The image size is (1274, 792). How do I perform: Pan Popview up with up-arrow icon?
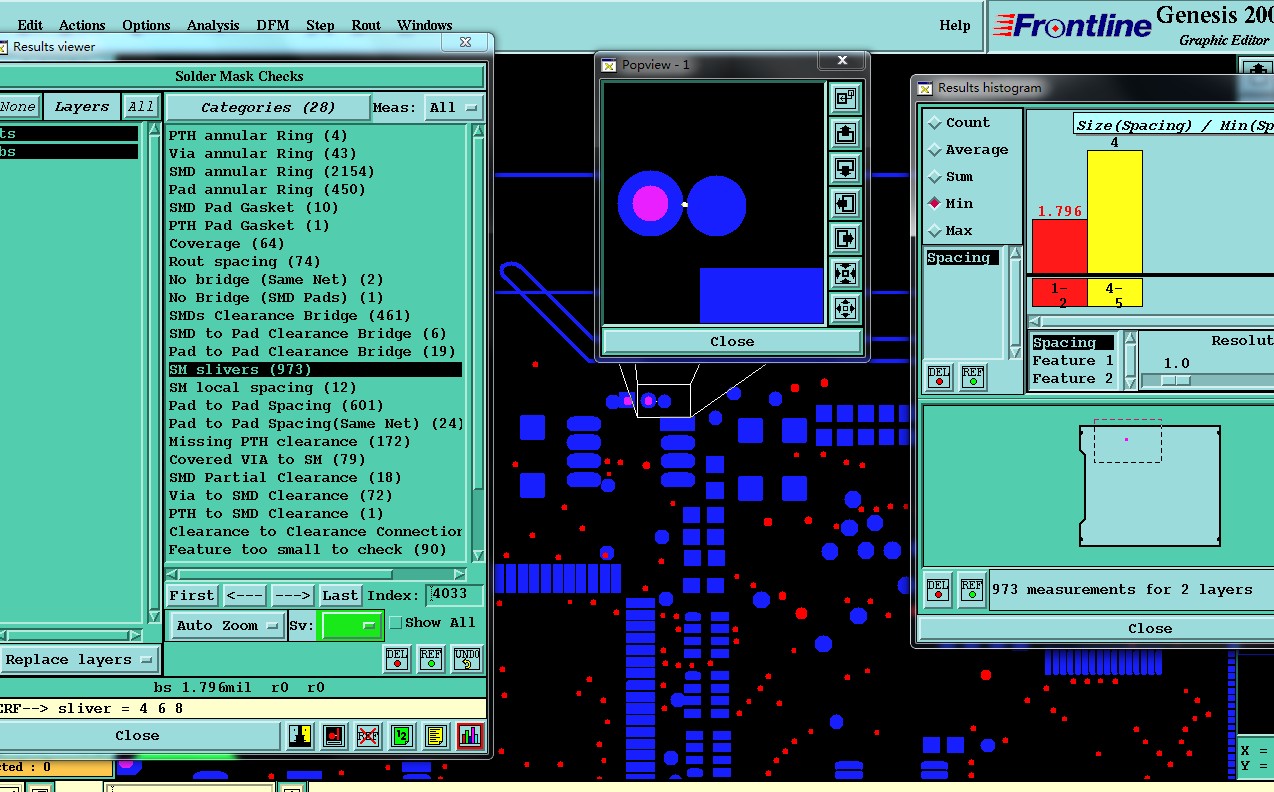click(x=845, y=134)
